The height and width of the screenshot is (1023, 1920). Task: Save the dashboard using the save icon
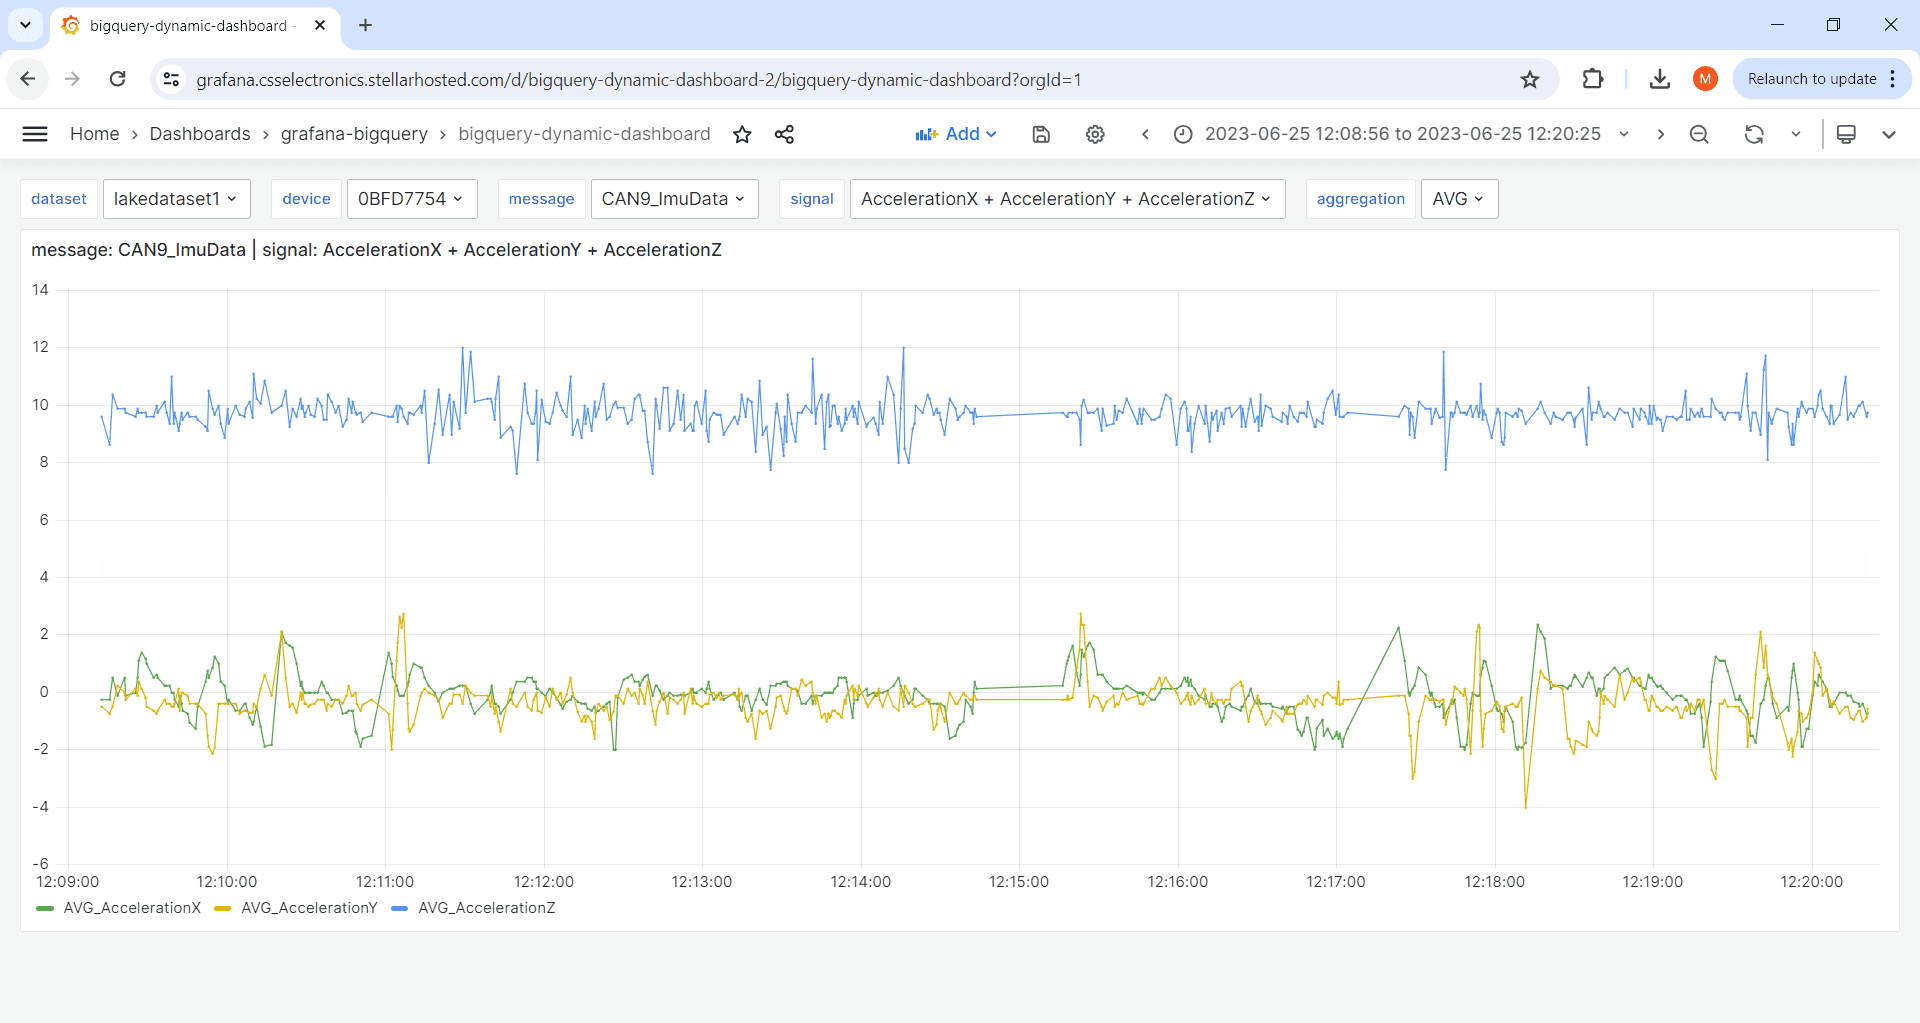tap(1041, 133)
